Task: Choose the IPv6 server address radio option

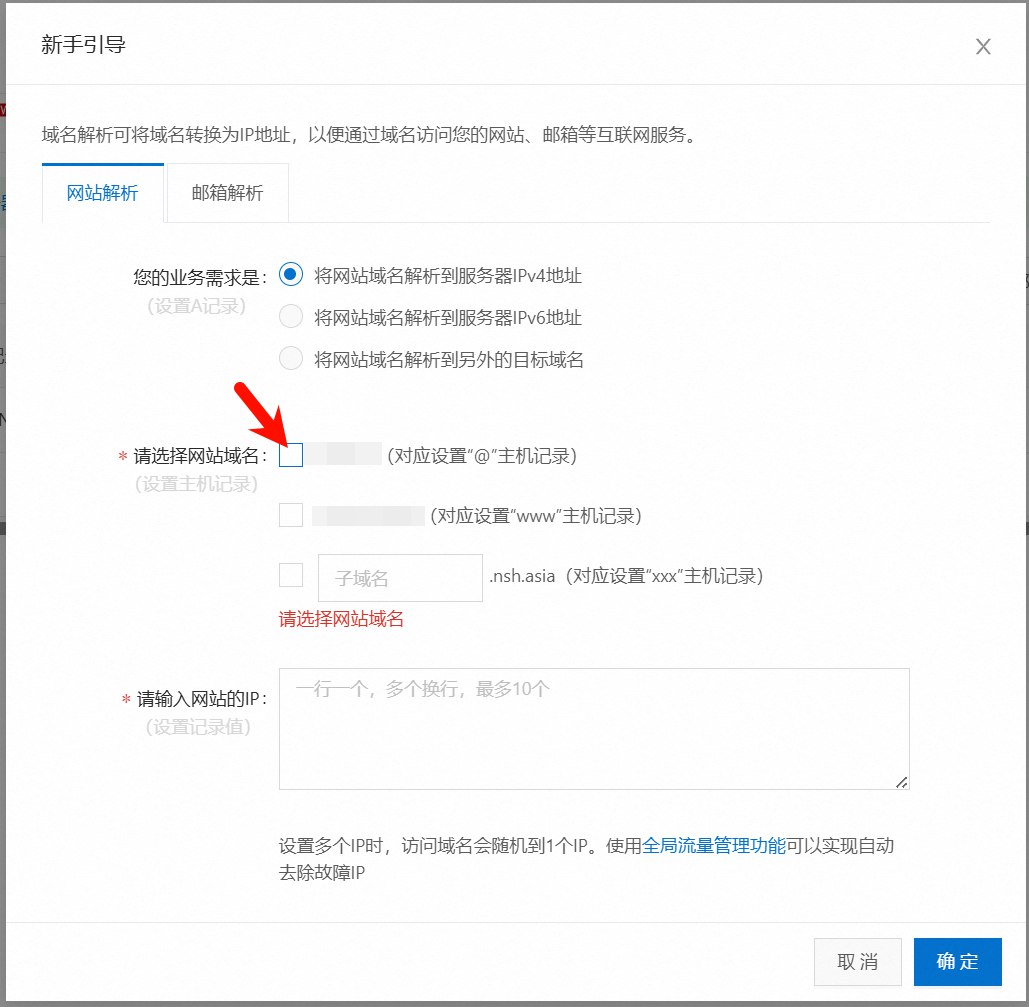Action: tap(291, 318)
